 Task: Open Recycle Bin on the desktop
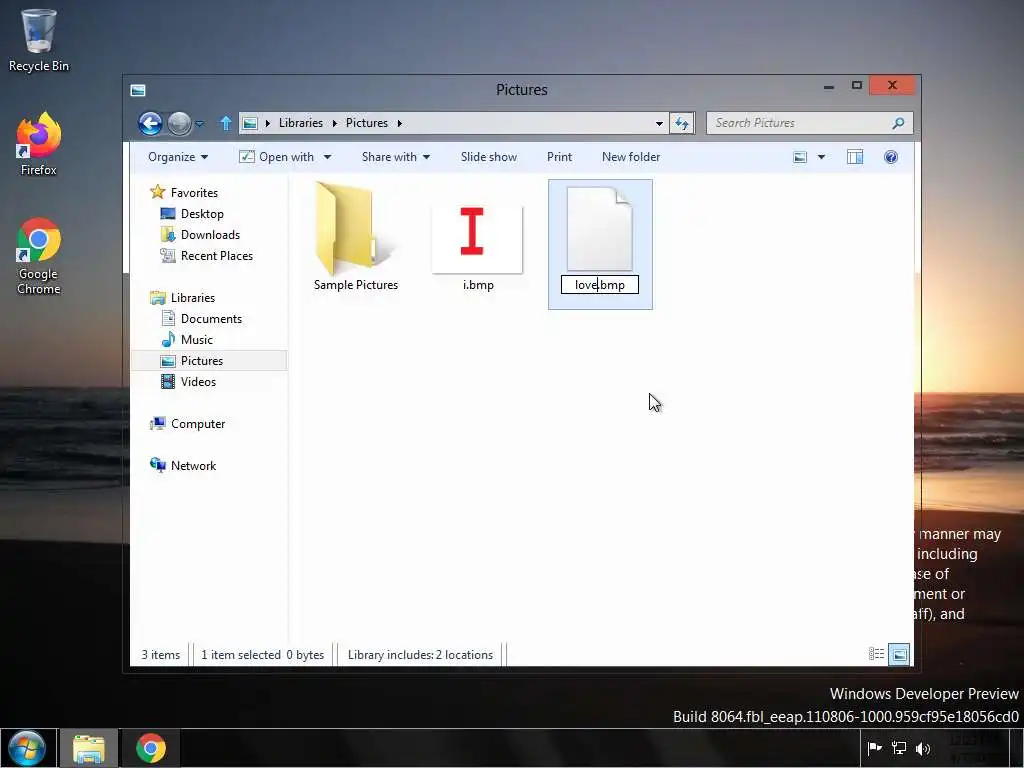point(39,40)
